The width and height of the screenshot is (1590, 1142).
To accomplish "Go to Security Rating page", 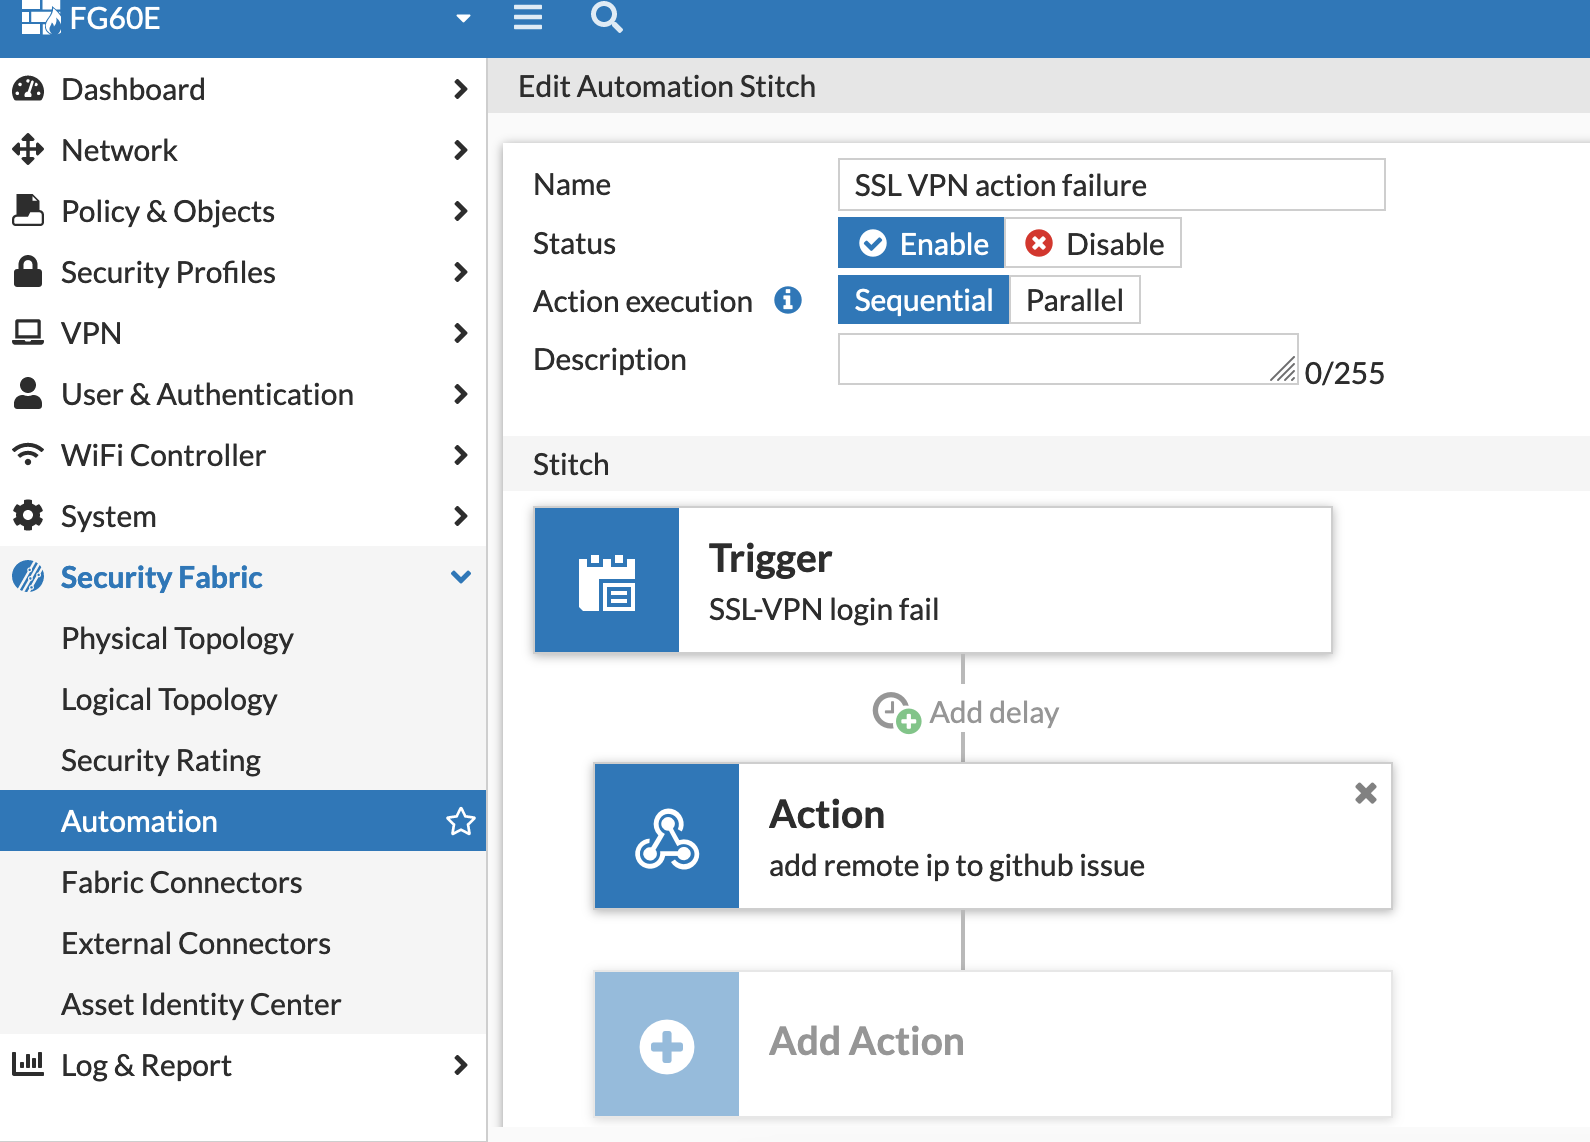I will point(161,761).
